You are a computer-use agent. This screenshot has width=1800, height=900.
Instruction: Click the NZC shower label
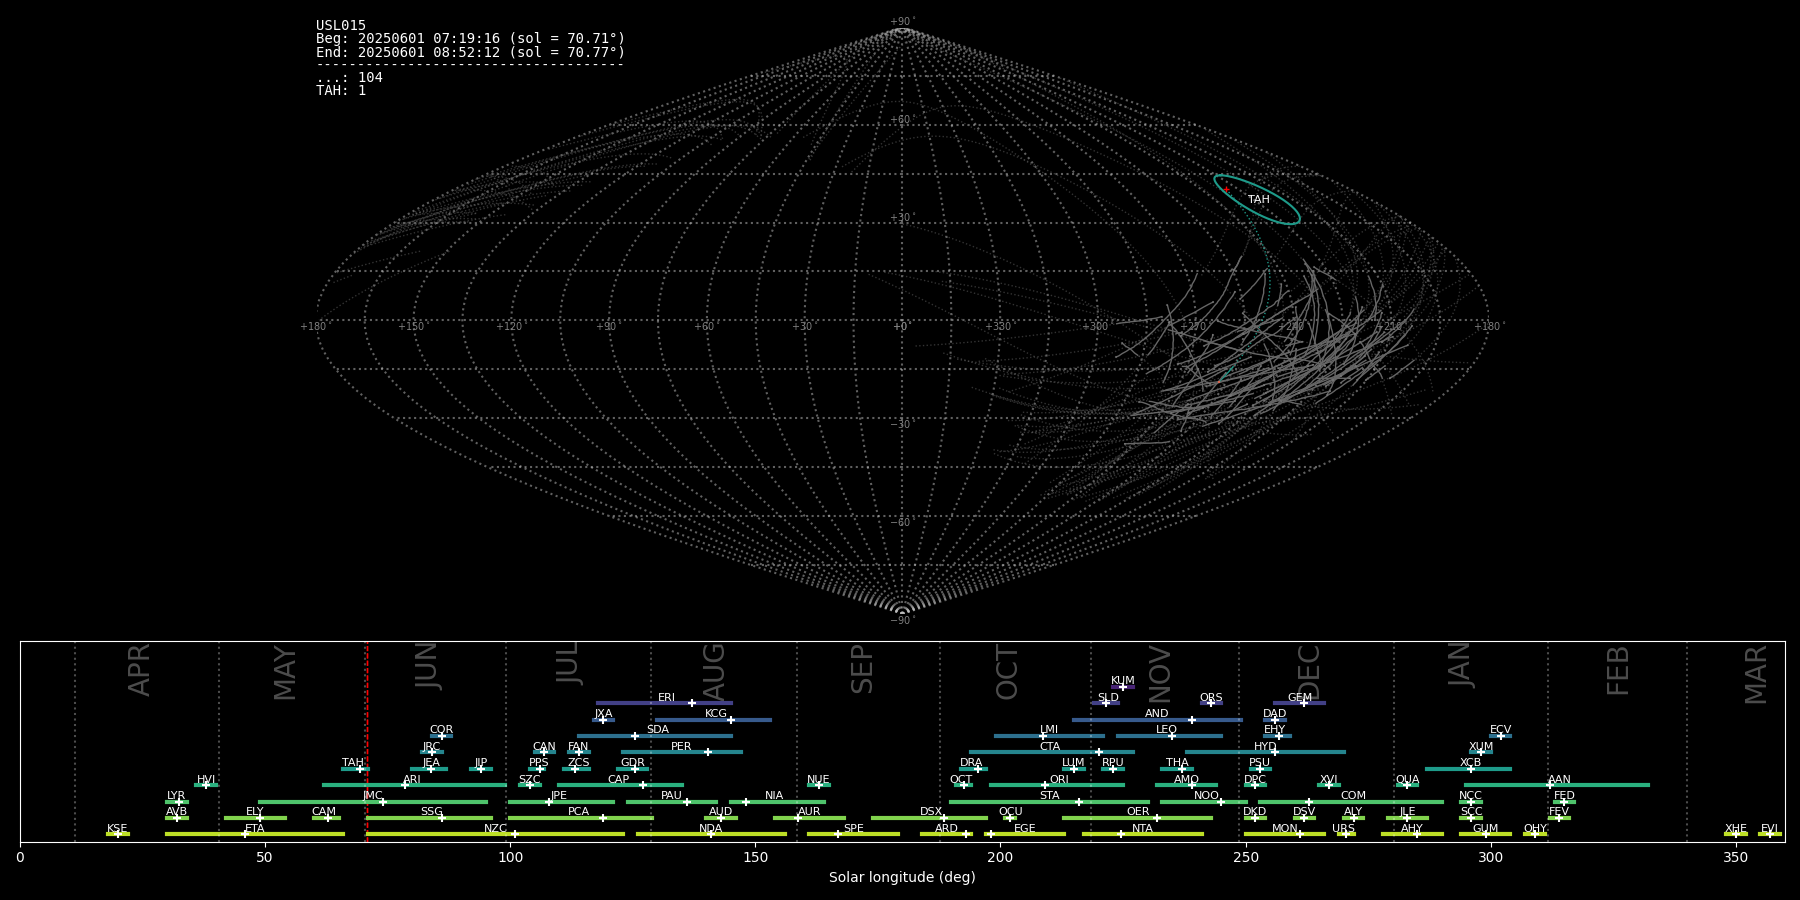pos(495,829)
